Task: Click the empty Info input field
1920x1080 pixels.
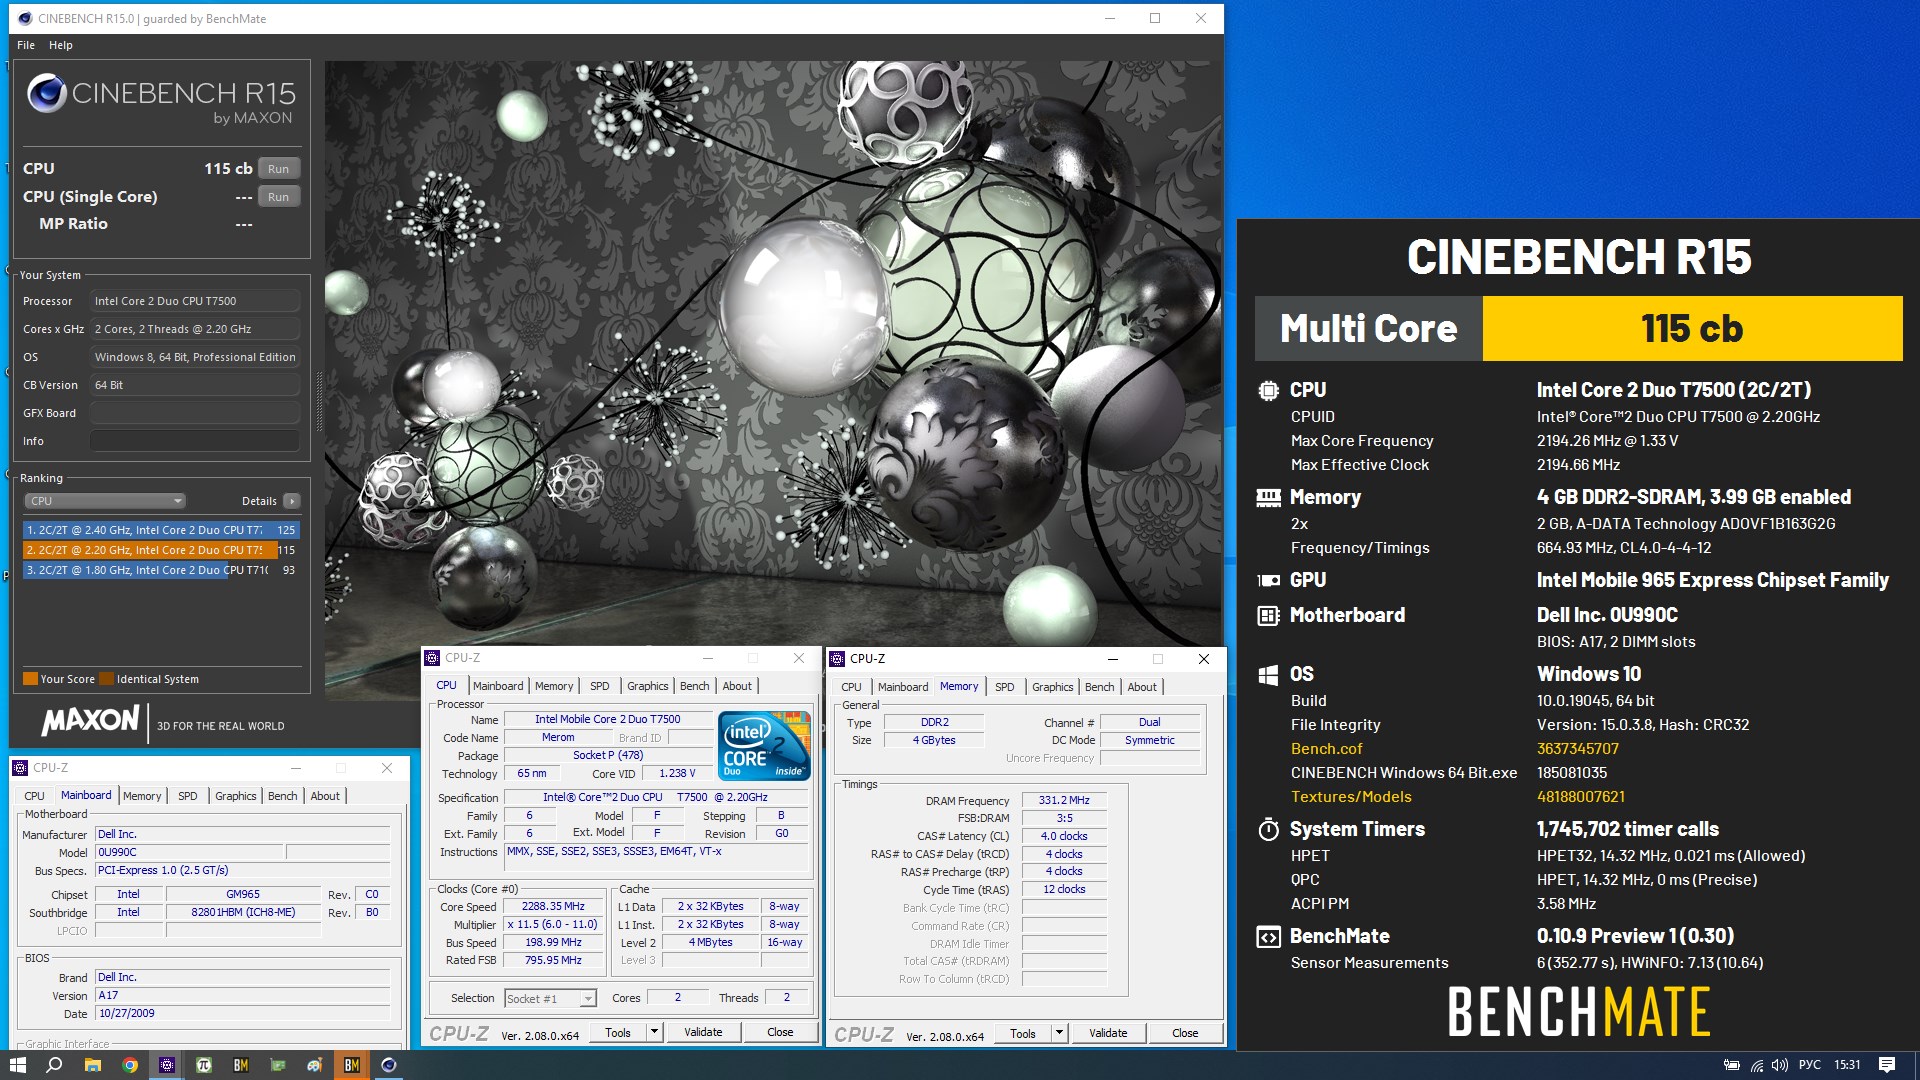Action: pyautogui.click(x=195, y=441)
